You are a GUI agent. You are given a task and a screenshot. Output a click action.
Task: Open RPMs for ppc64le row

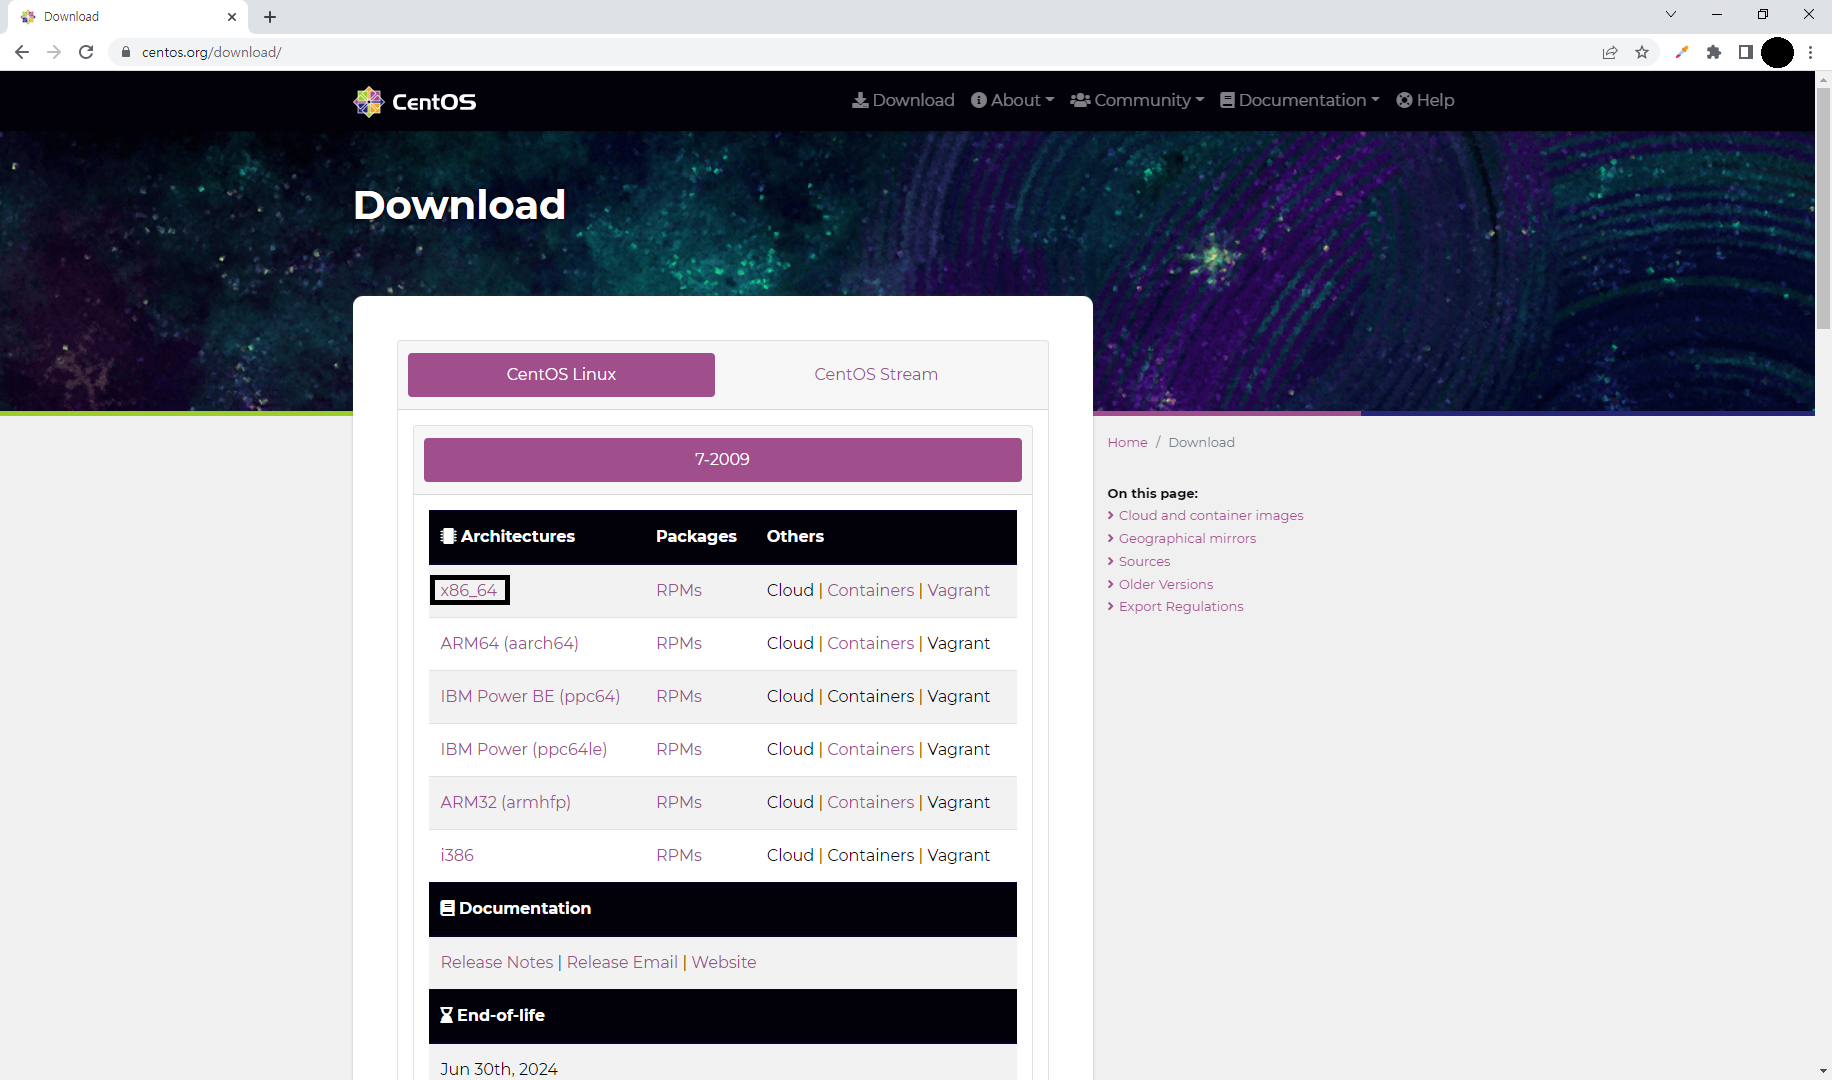click(x=679, y=749)
